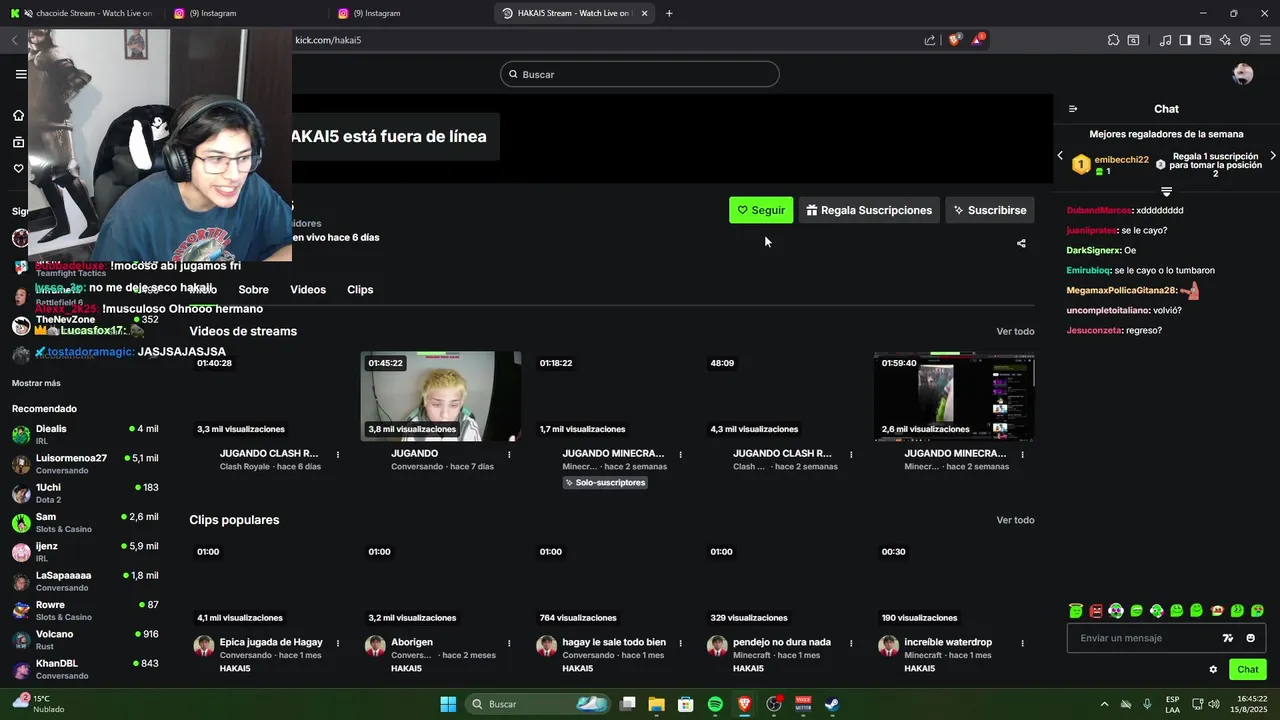Screen dimensions: 1280x720
Task: Open chat settings gear icon
Action: tap(1213, 670)
